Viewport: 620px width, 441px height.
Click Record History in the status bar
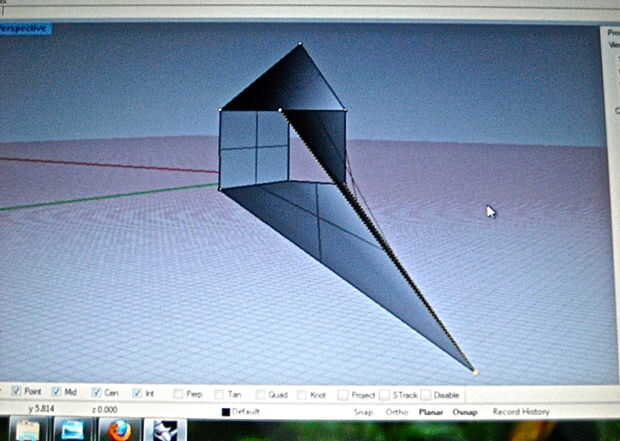521,412
